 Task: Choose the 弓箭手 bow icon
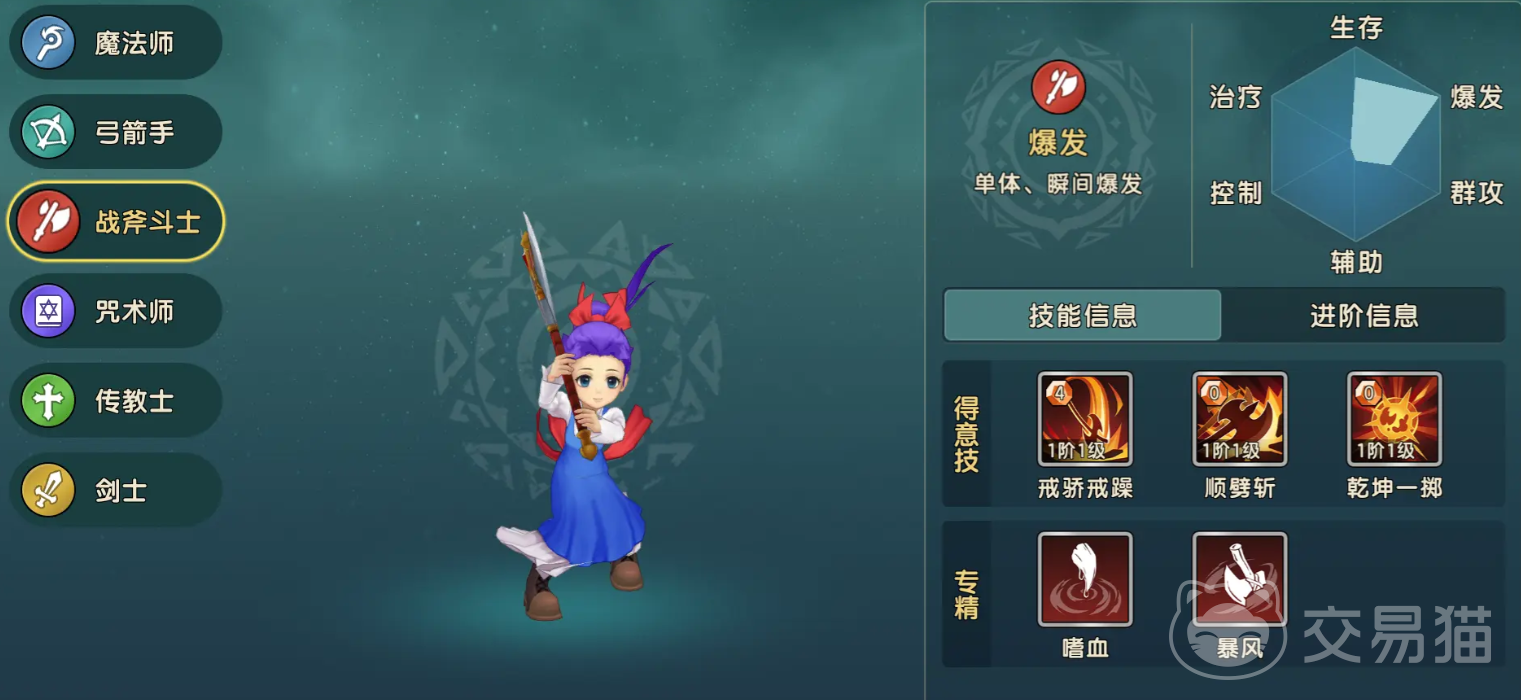(x=48, y=132)
